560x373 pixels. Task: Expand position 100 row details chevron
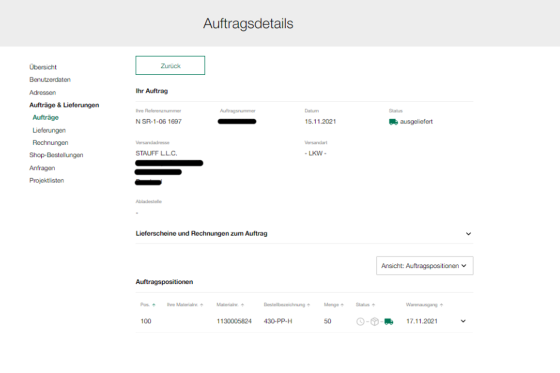(463, 321)
